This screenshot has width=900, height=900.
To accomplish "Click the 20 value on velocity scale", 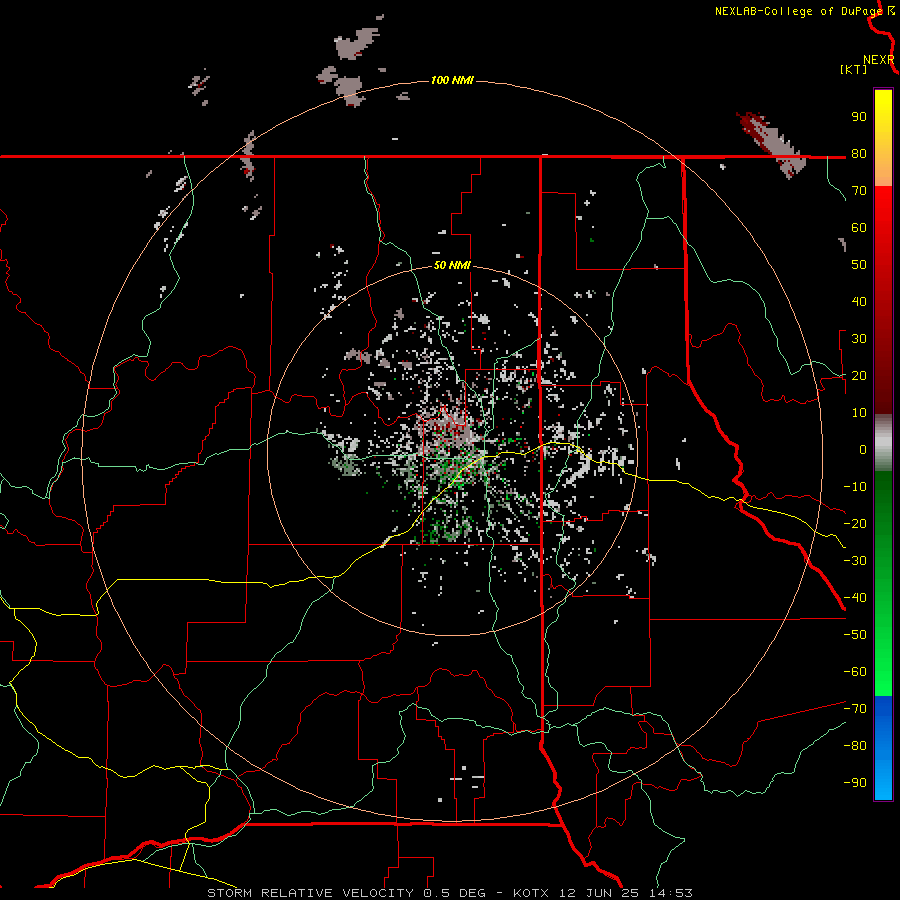I will (859, 376).
